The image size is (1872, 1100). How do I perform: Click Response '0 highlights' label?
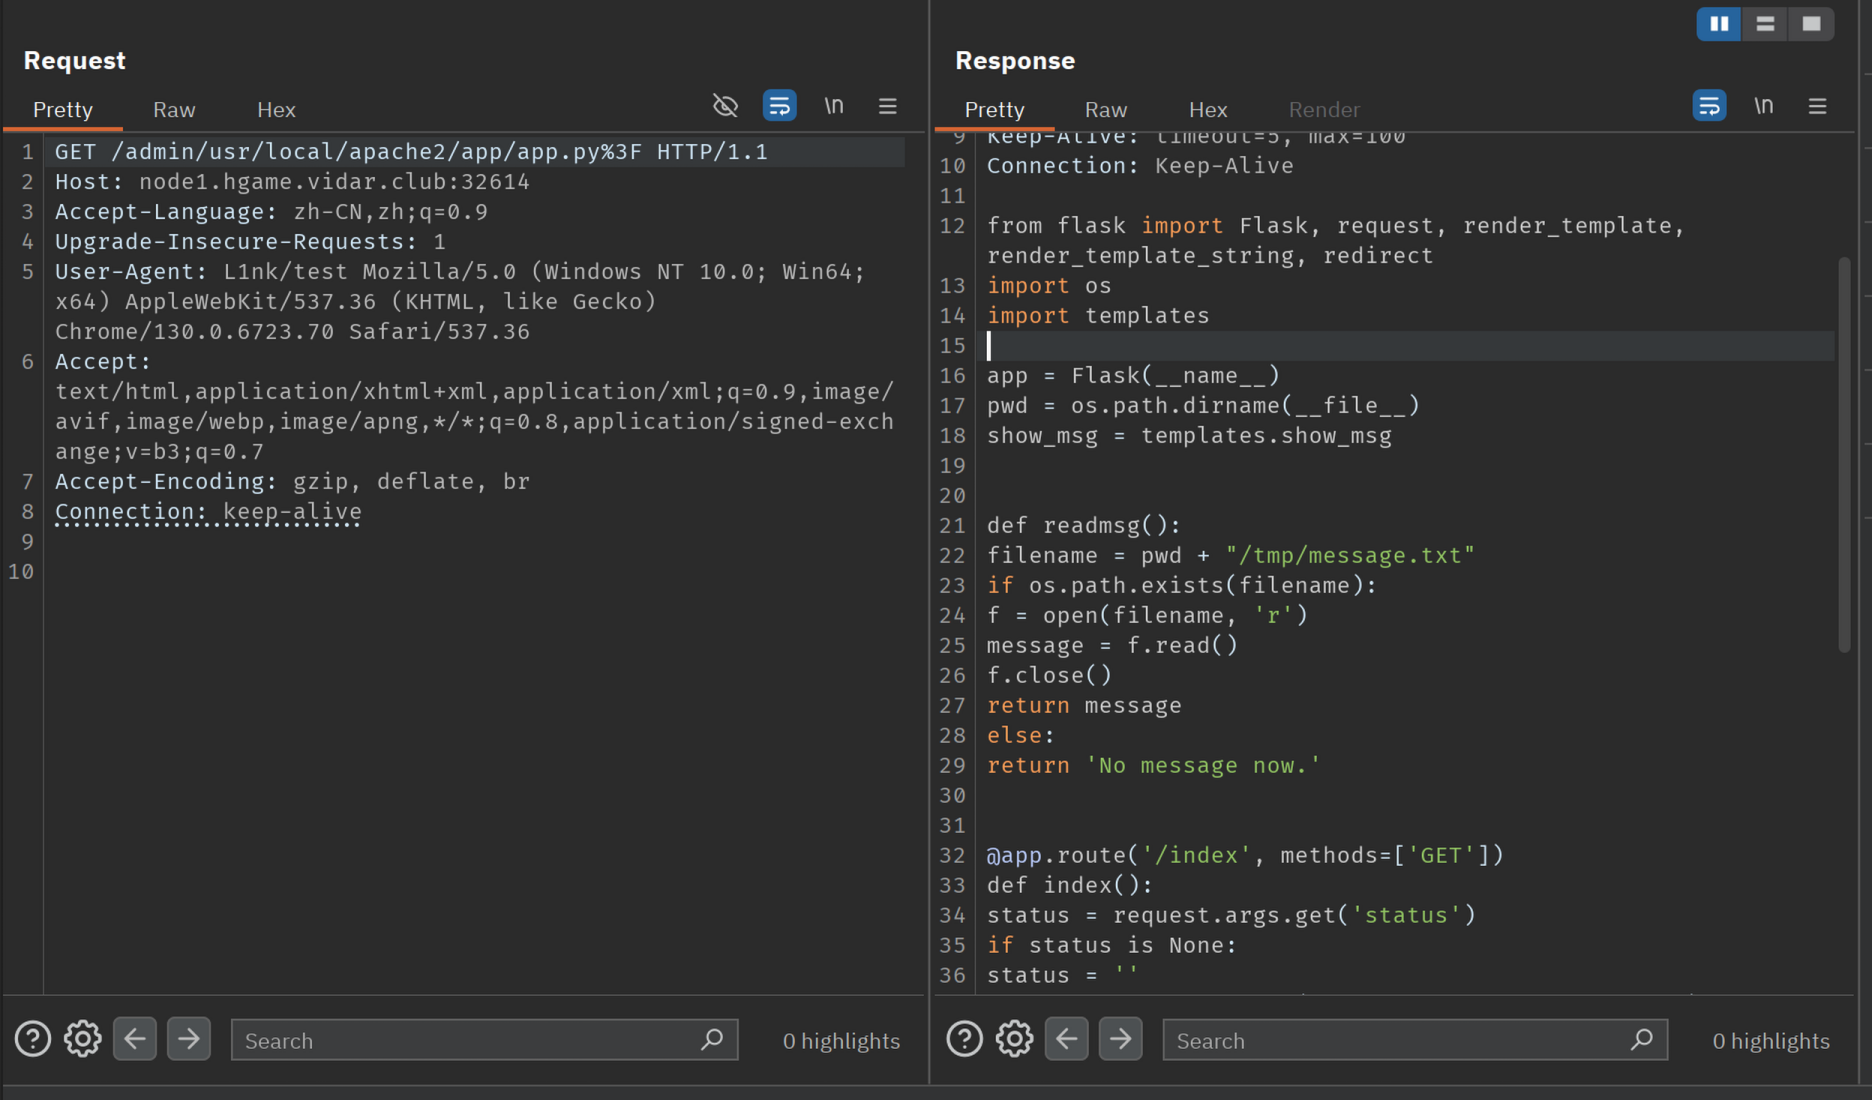click(1771, 1041)
